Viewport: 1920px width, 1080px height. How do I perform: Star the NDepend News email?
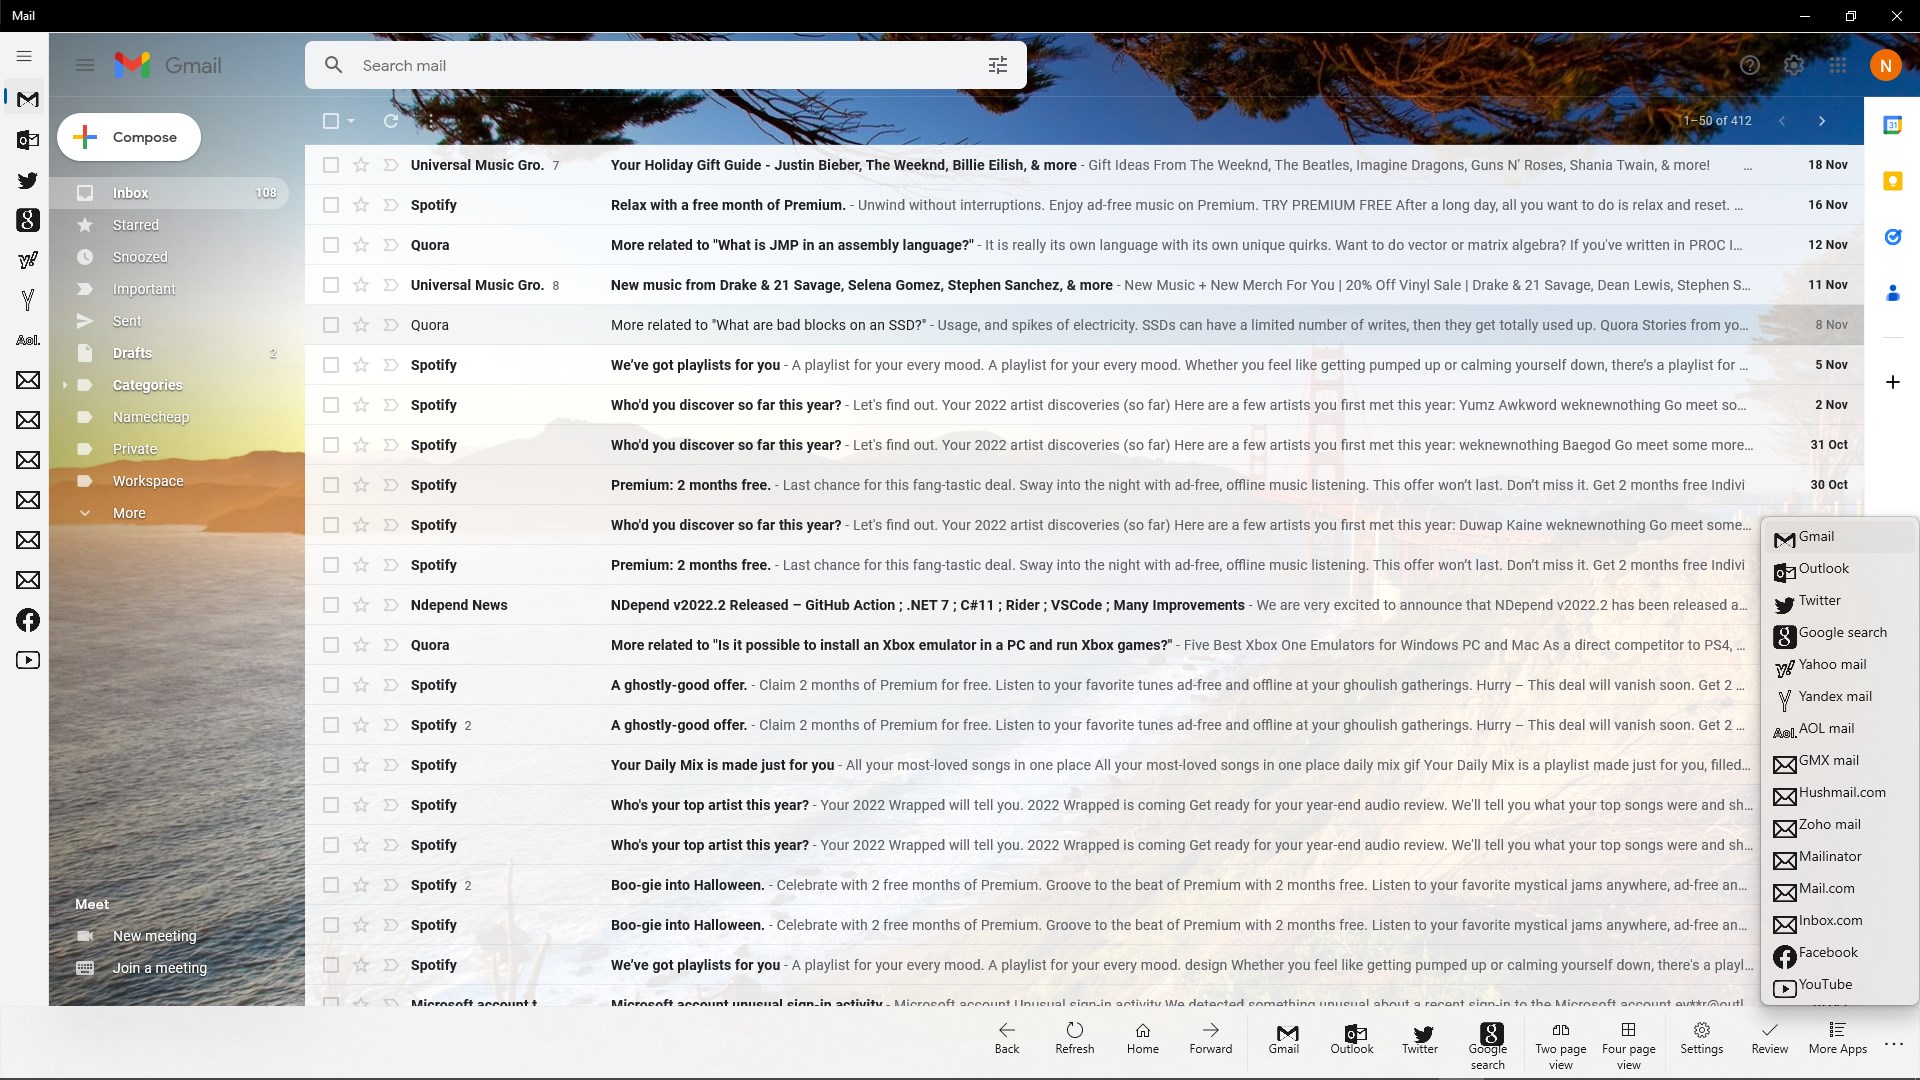(360, 605)
